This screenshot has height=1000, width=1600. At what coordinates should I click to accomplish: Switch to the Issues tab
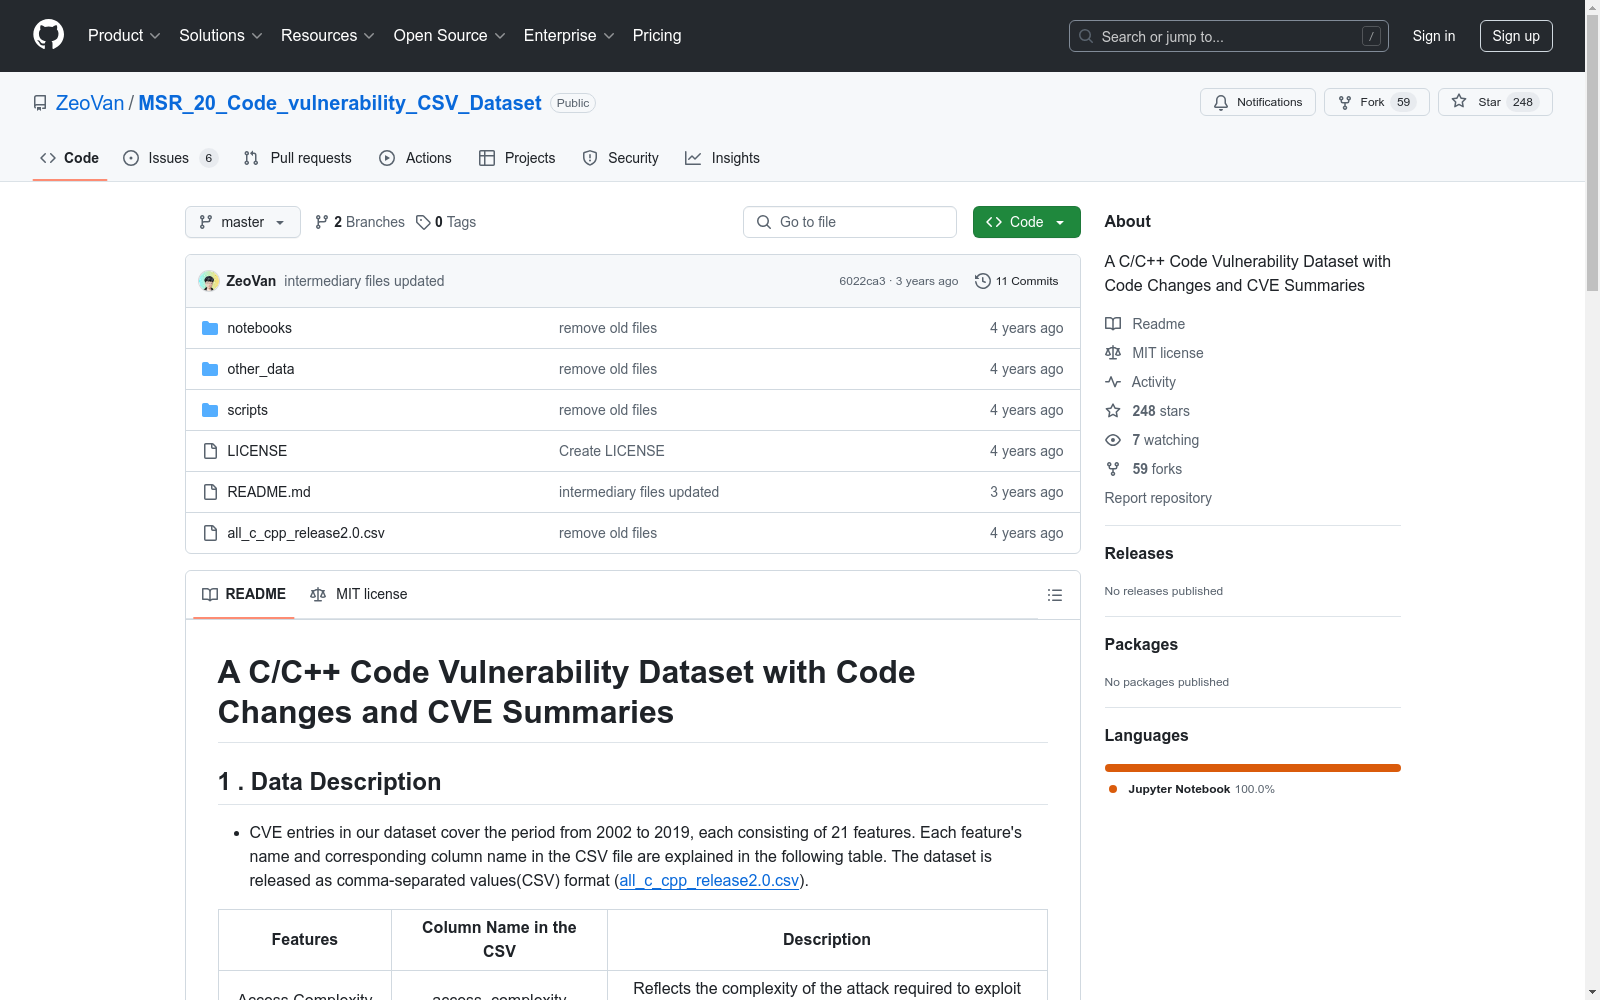click(170, 158)
